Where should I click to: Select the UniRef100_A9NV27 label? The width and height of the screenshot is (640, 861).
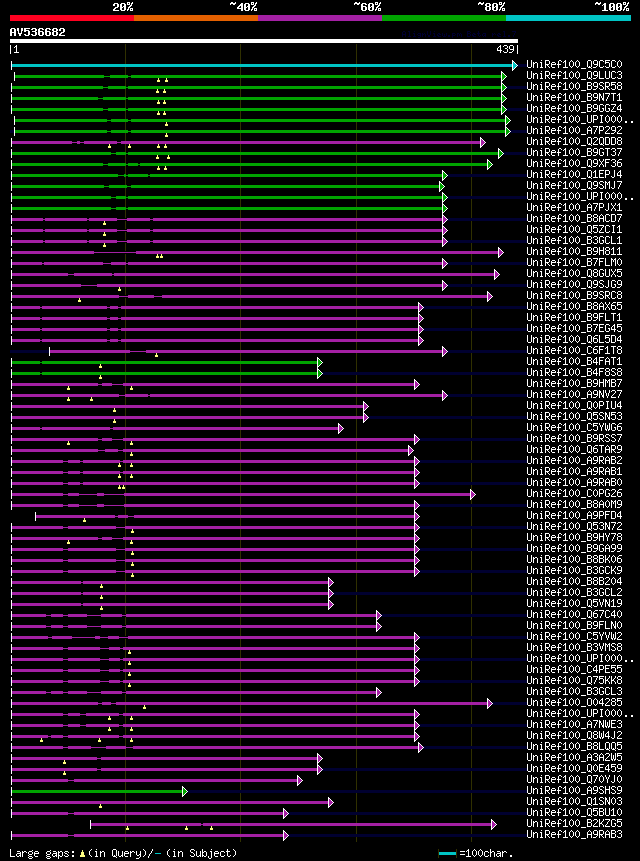coord(574,394)
